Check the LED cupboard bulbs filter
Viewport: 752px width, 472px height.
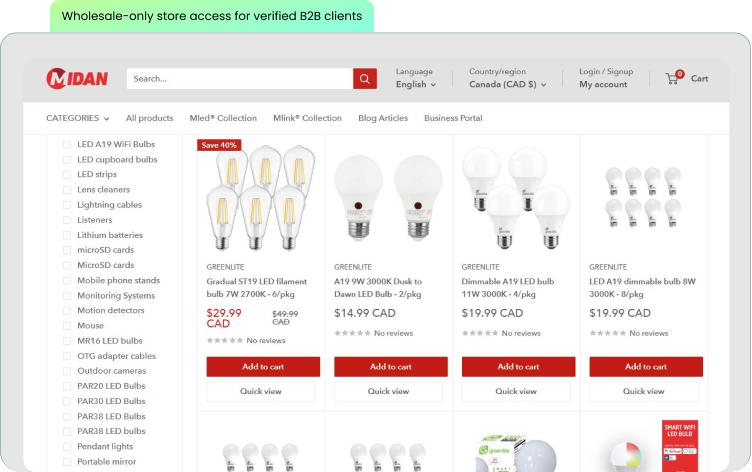(x=67, y=160)
